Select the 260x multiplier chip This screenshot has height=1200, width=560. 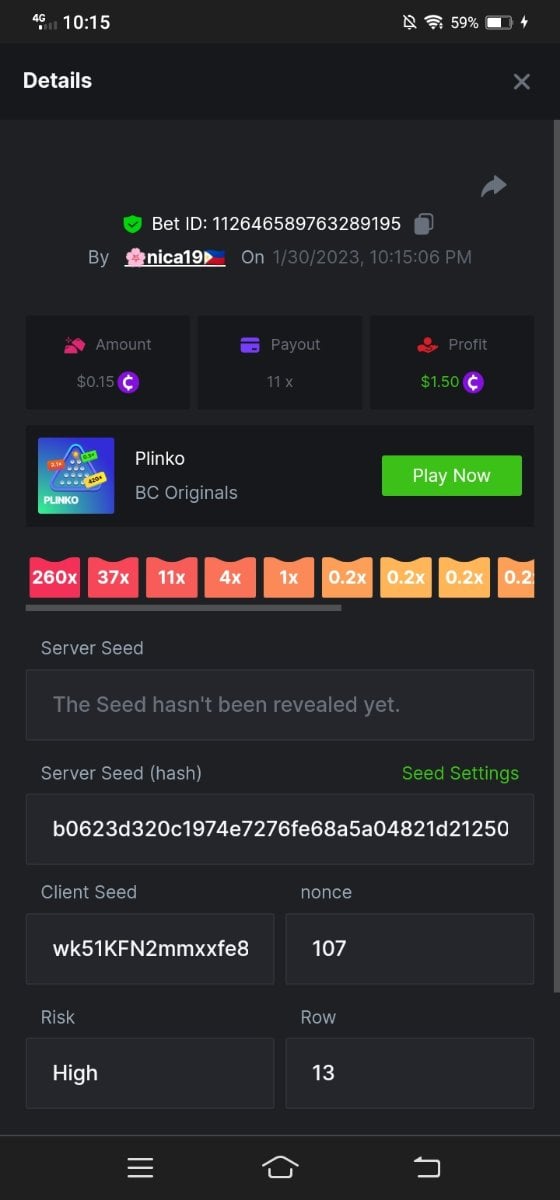[54, 577]
